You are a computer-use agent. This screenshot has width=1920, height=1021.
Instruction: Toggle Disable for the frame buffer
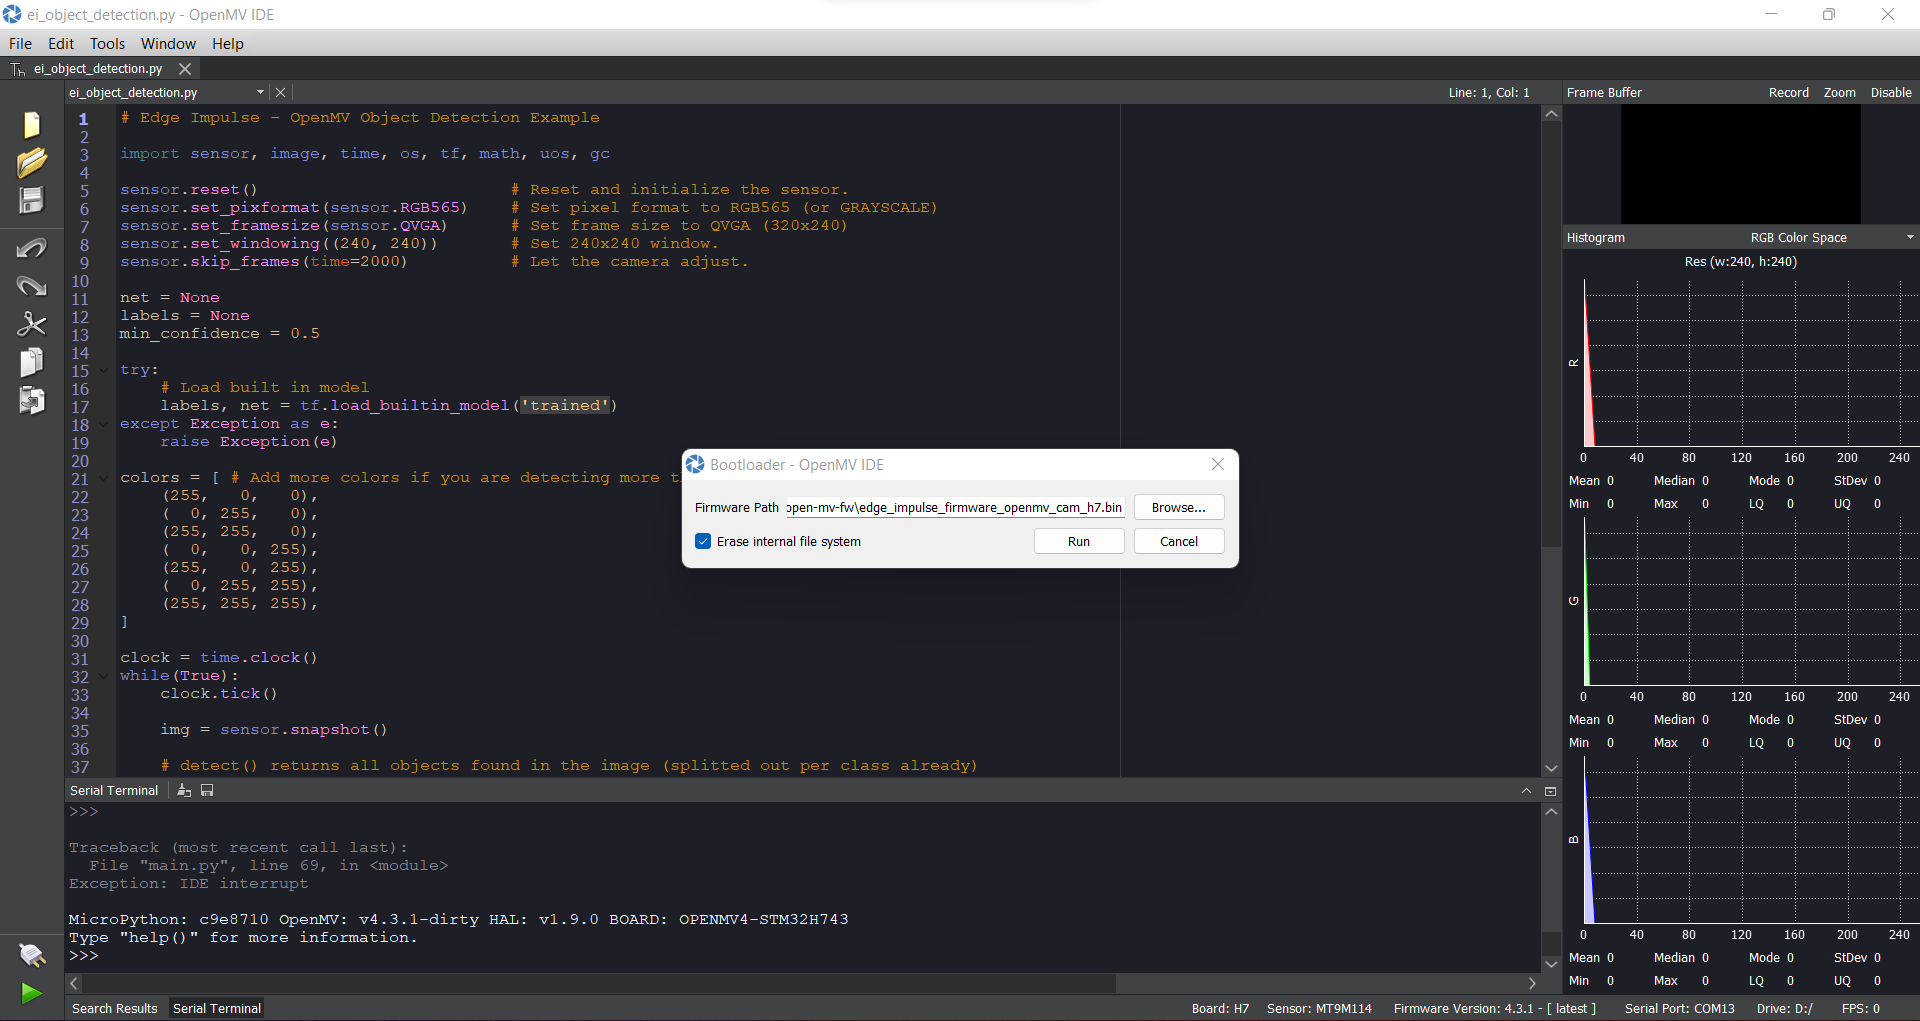(x=1890, y=92)
